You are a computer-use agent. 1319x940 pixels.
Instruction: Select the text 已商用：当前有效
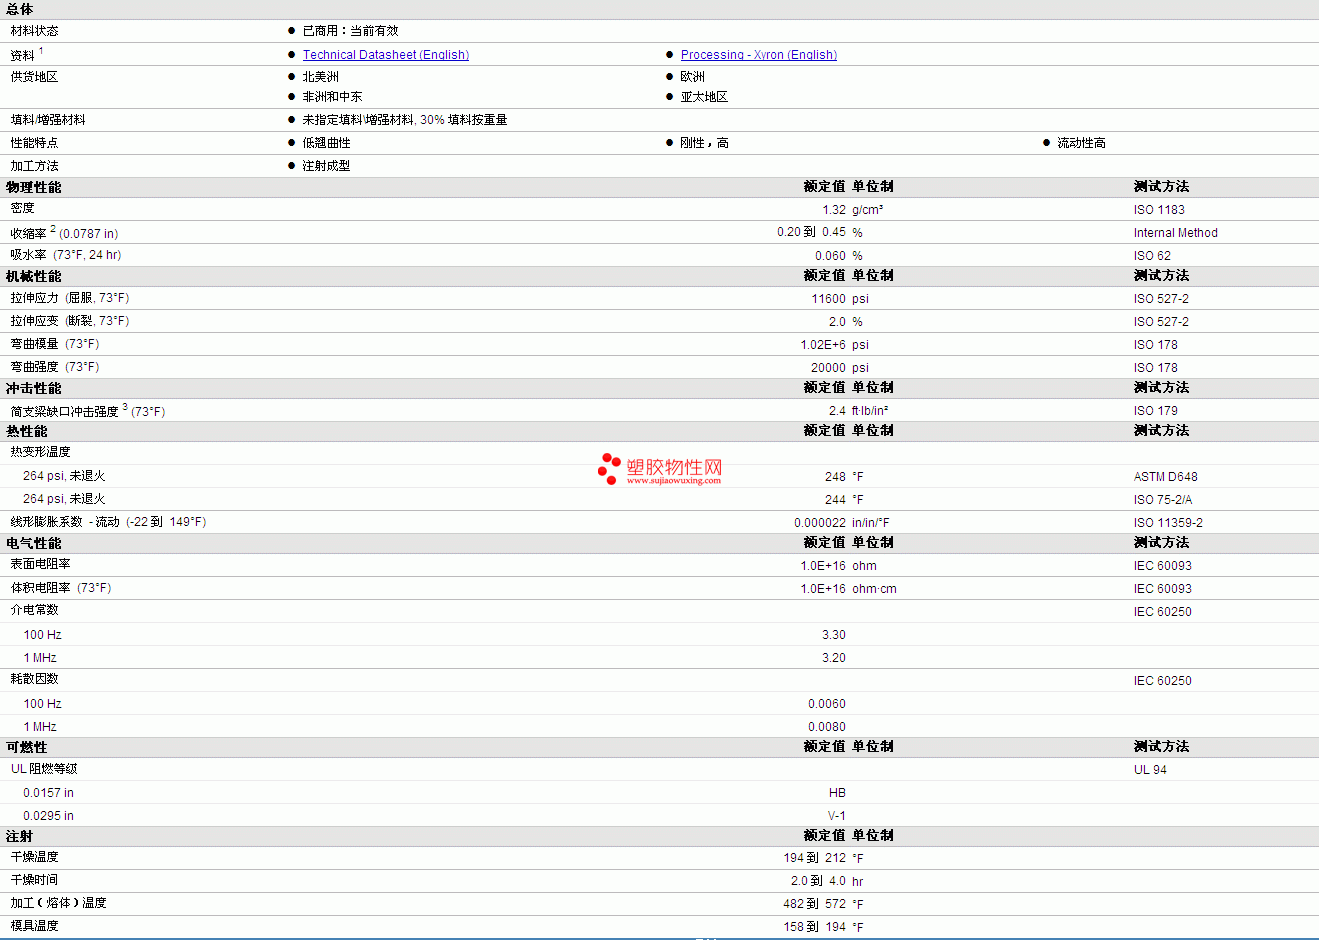(350, 31)
